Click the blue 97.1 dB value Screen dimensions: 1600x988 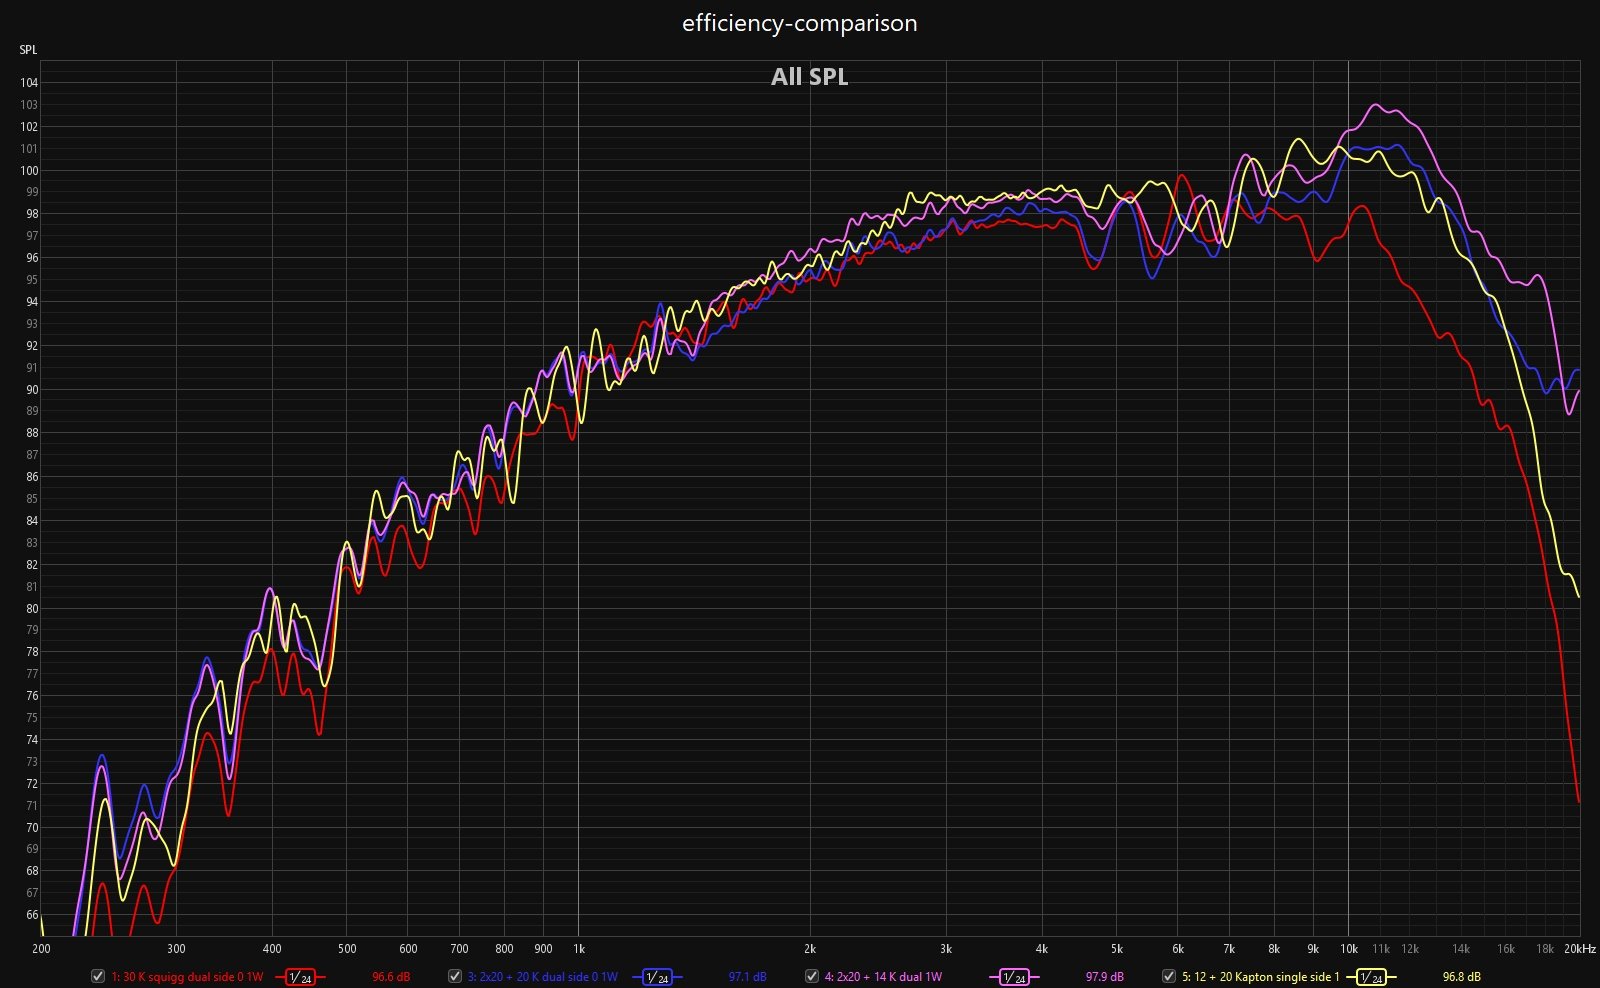pos(748,977)
